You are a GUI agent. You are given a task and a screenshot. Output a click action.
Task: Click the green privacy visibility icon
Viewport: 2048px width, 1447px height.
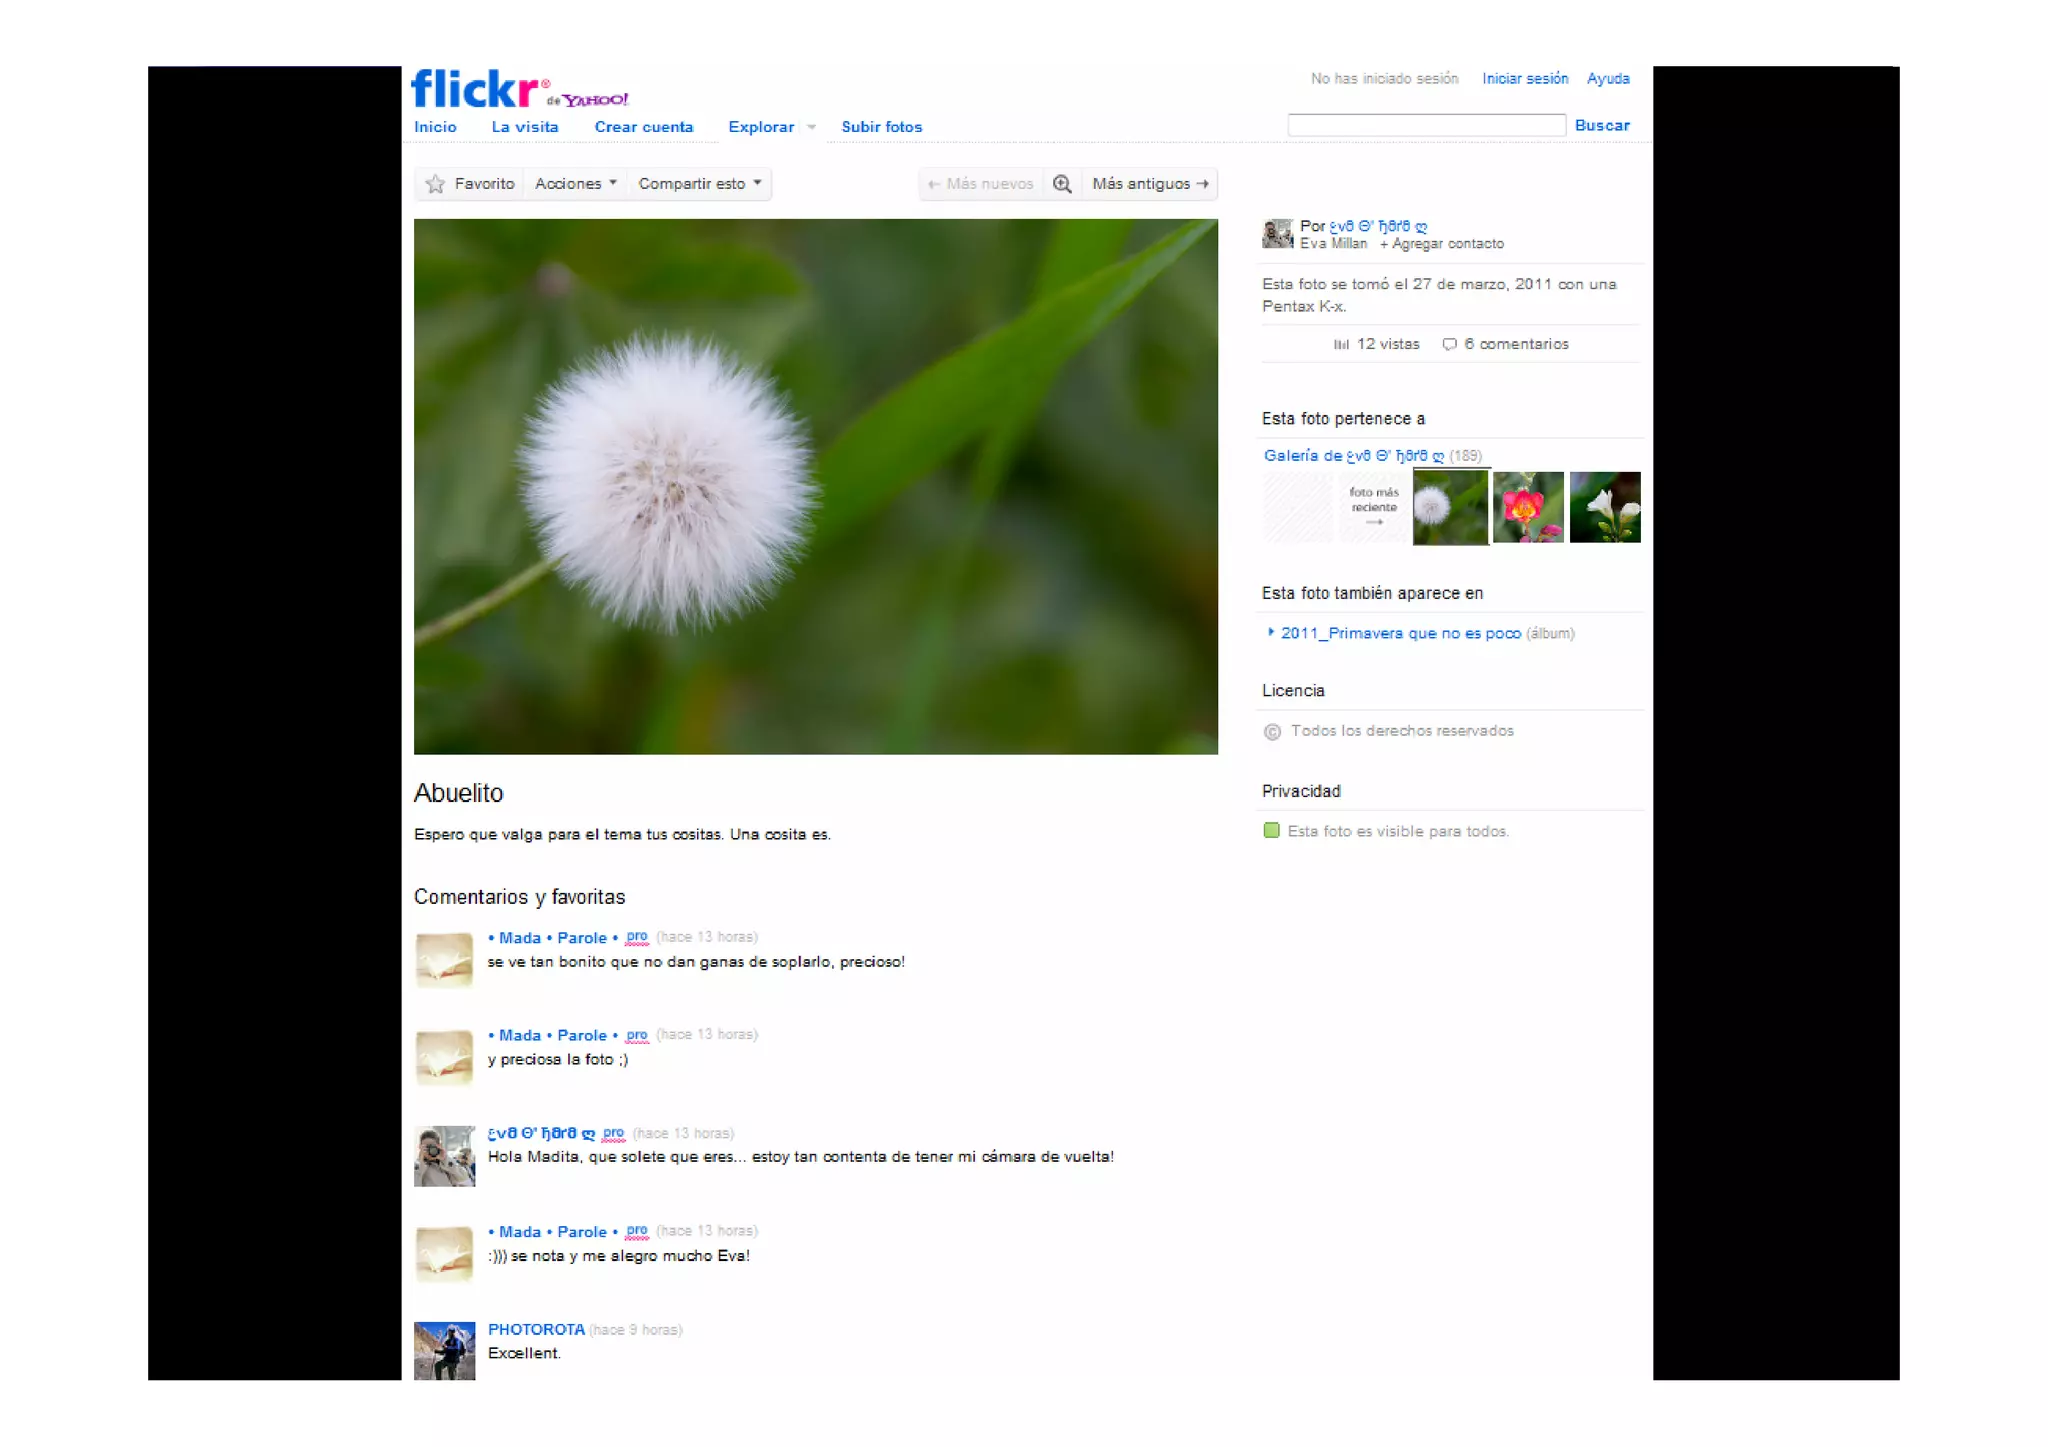tap(1271, 830)
